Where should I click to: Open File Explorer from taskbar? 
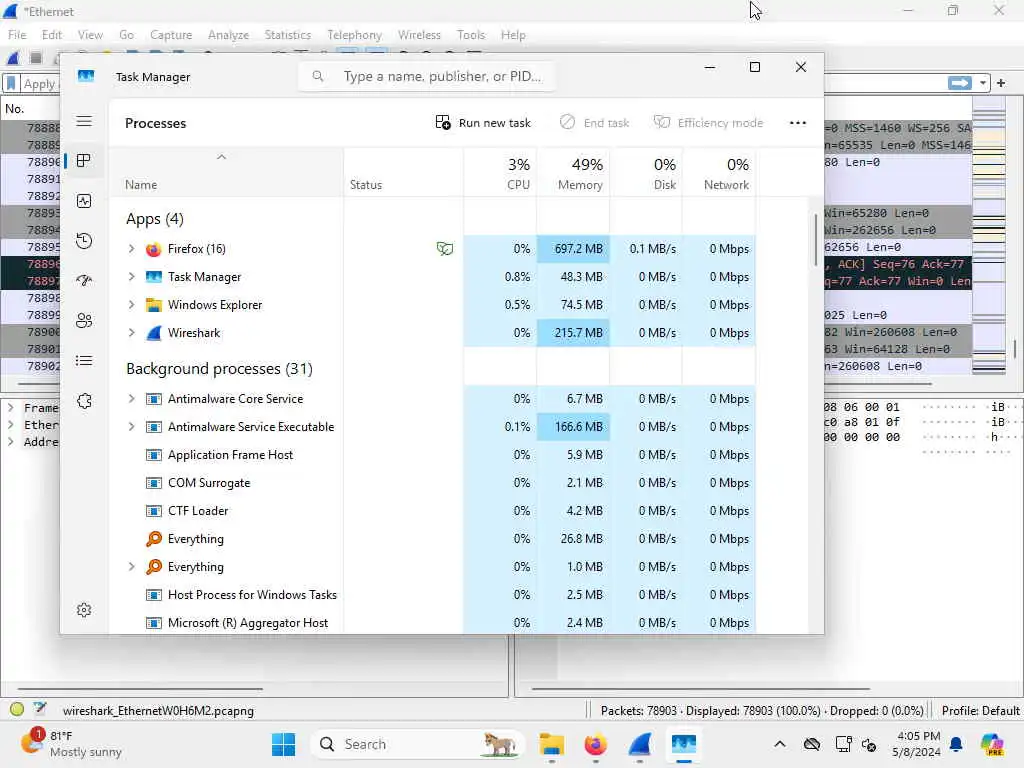click(x=551, y=744)
